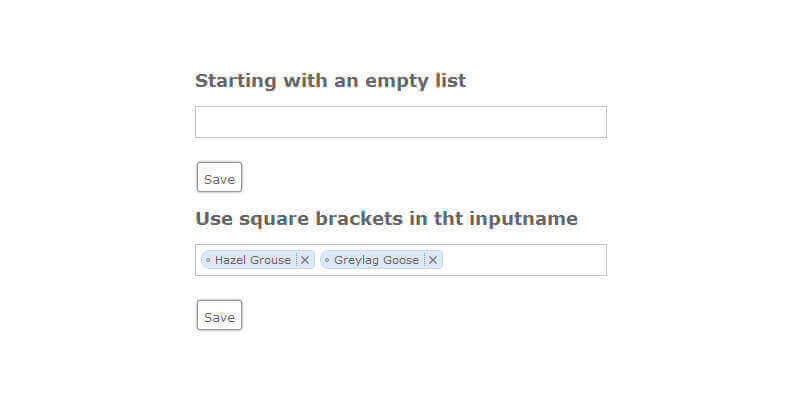Click the bullet dot on Greylag Goose tag
Screen dimensions: 800x400
(327, 260)
